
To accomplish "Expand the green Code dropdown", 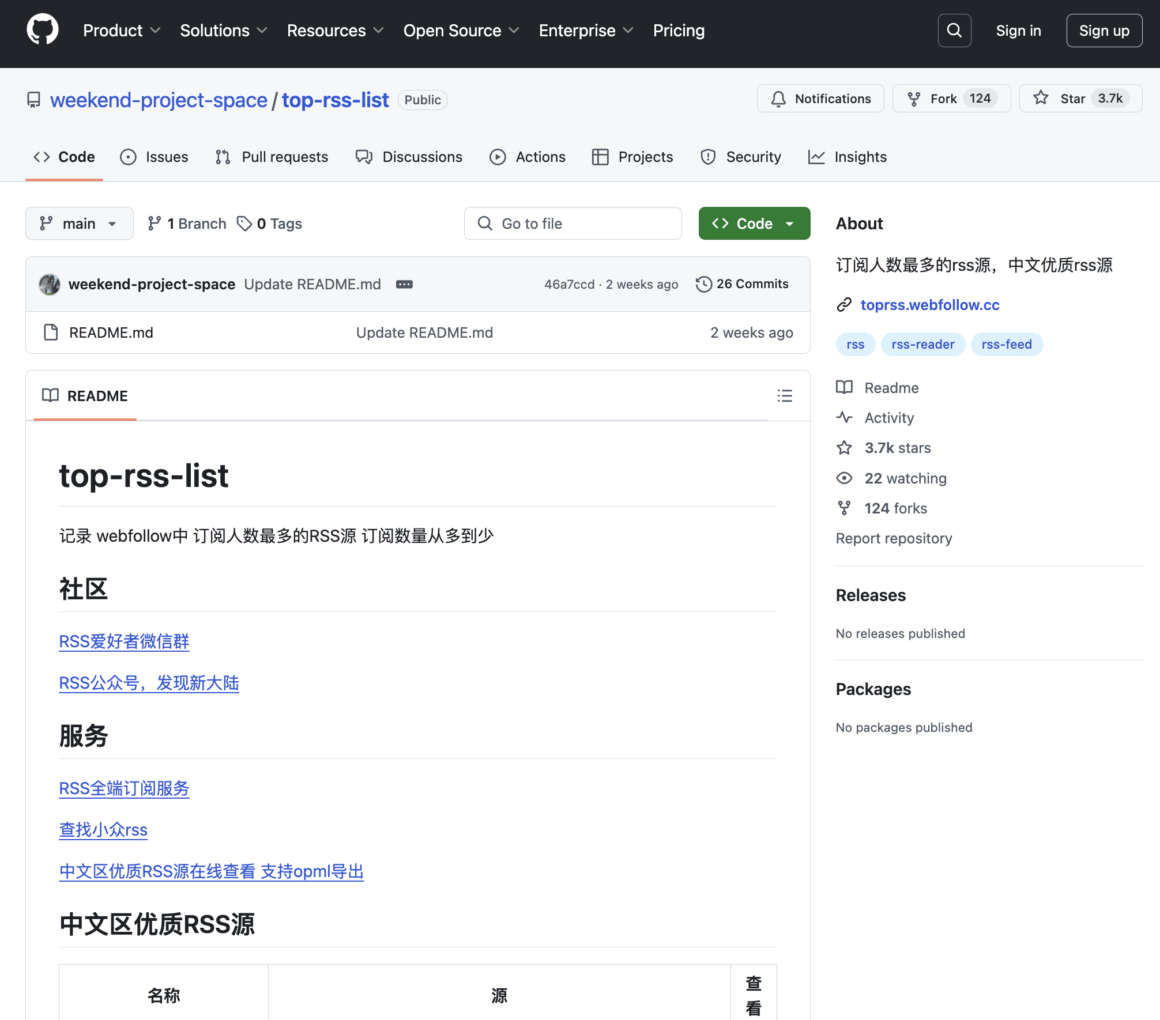I will [754, 223].
